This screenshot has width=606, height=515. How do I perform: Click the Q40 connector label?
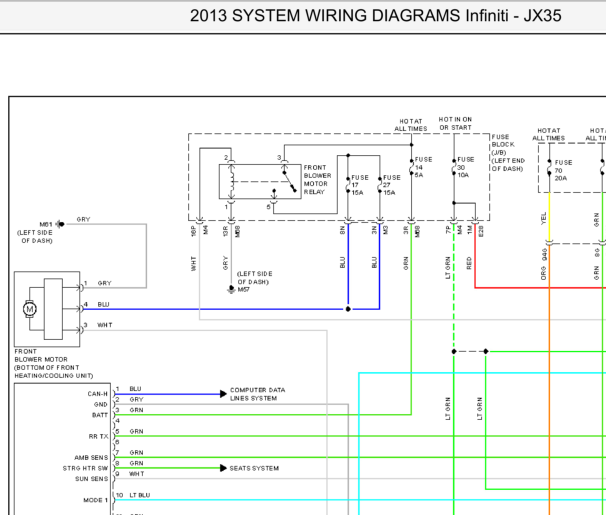pos(544,255)
